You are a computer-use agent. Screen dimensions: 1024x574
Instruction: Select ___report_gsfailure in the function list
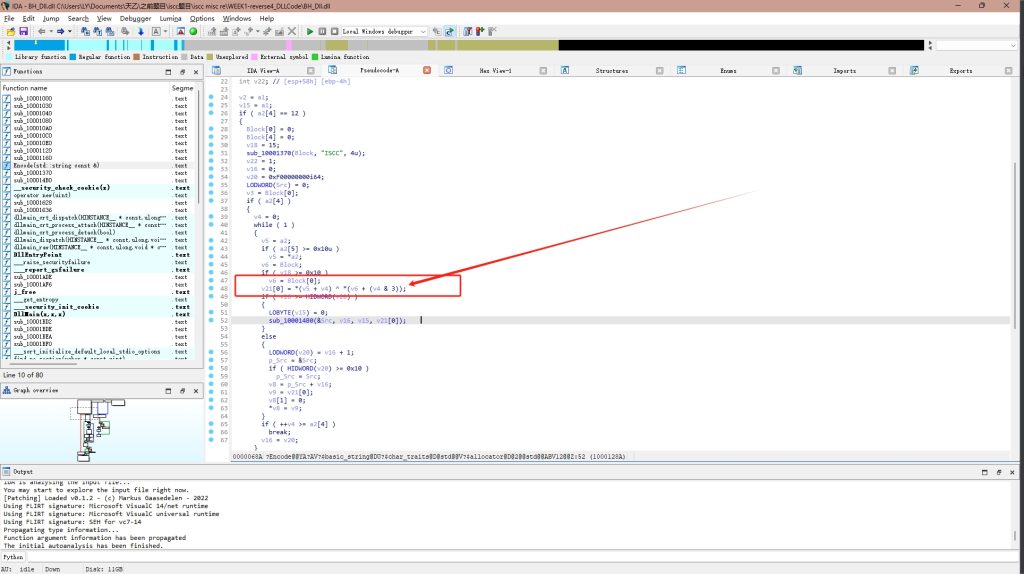point(49,270)
